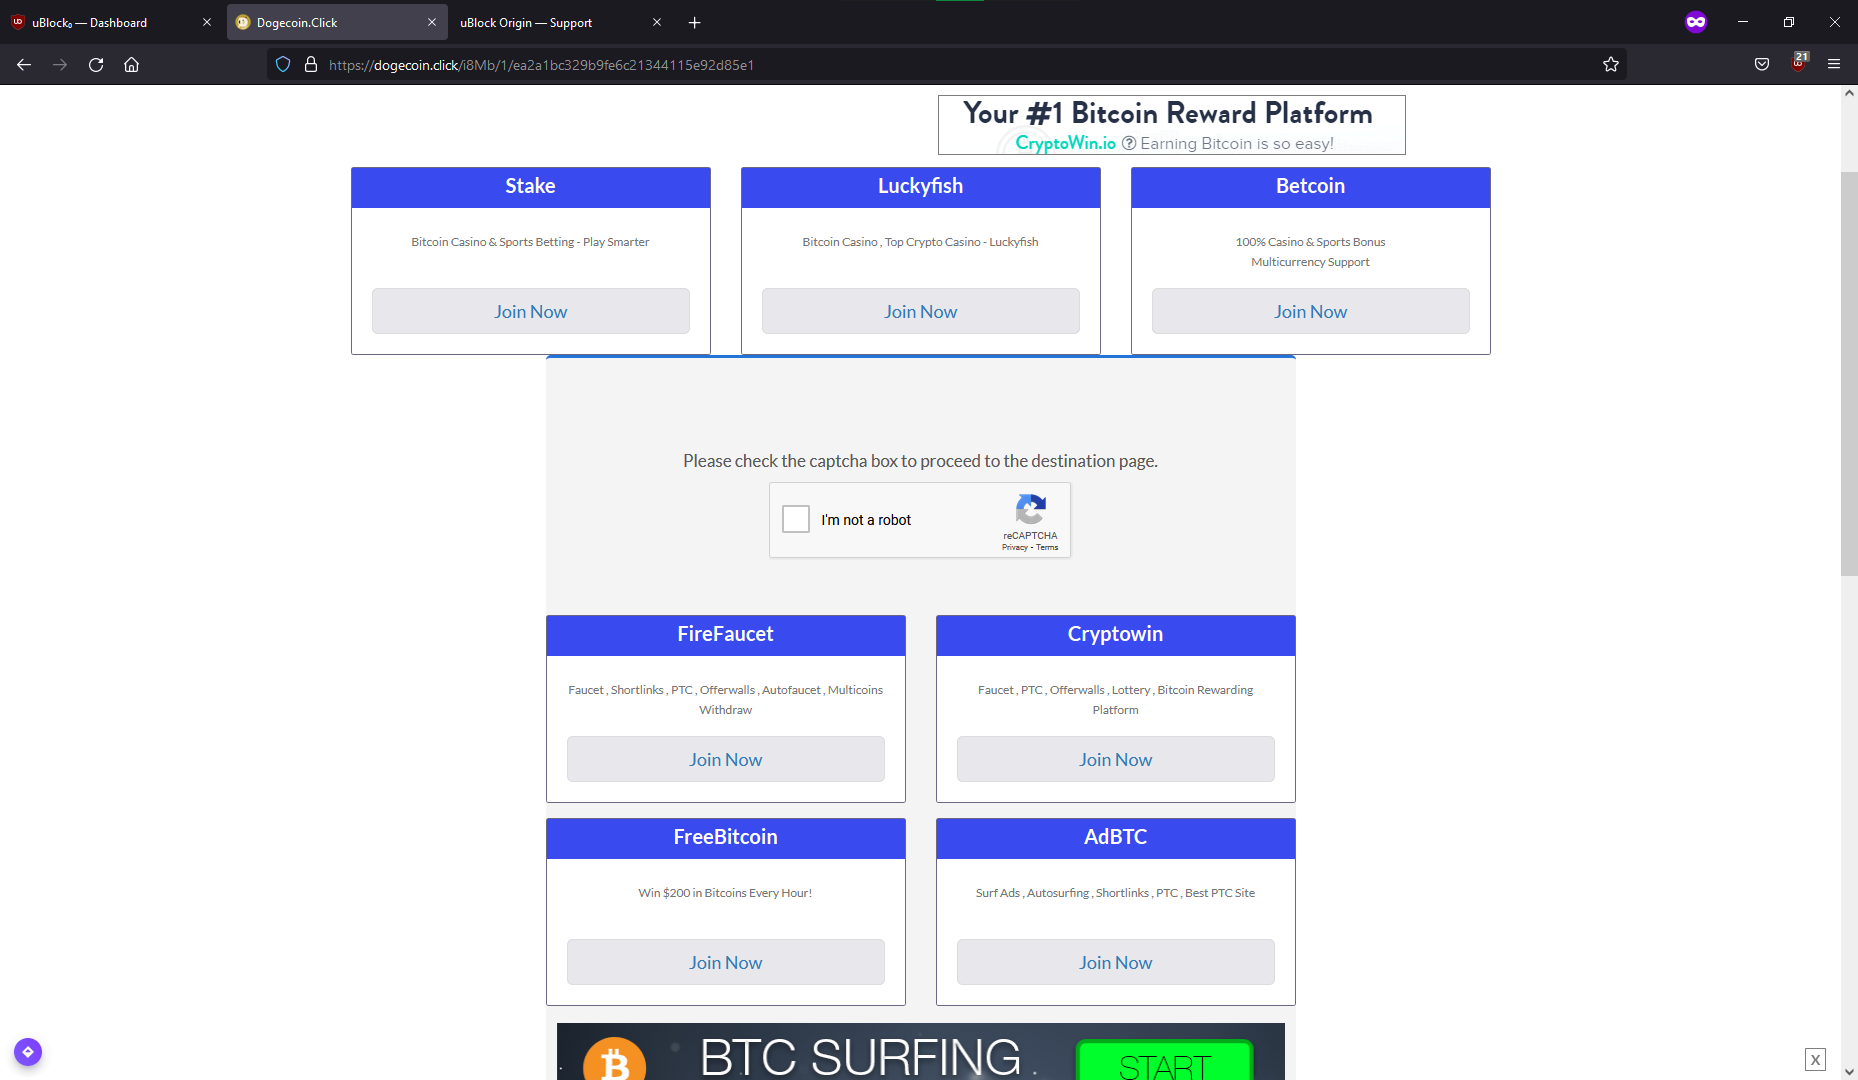
Task: Click the back navigation arrow
Action: (23, 64)
